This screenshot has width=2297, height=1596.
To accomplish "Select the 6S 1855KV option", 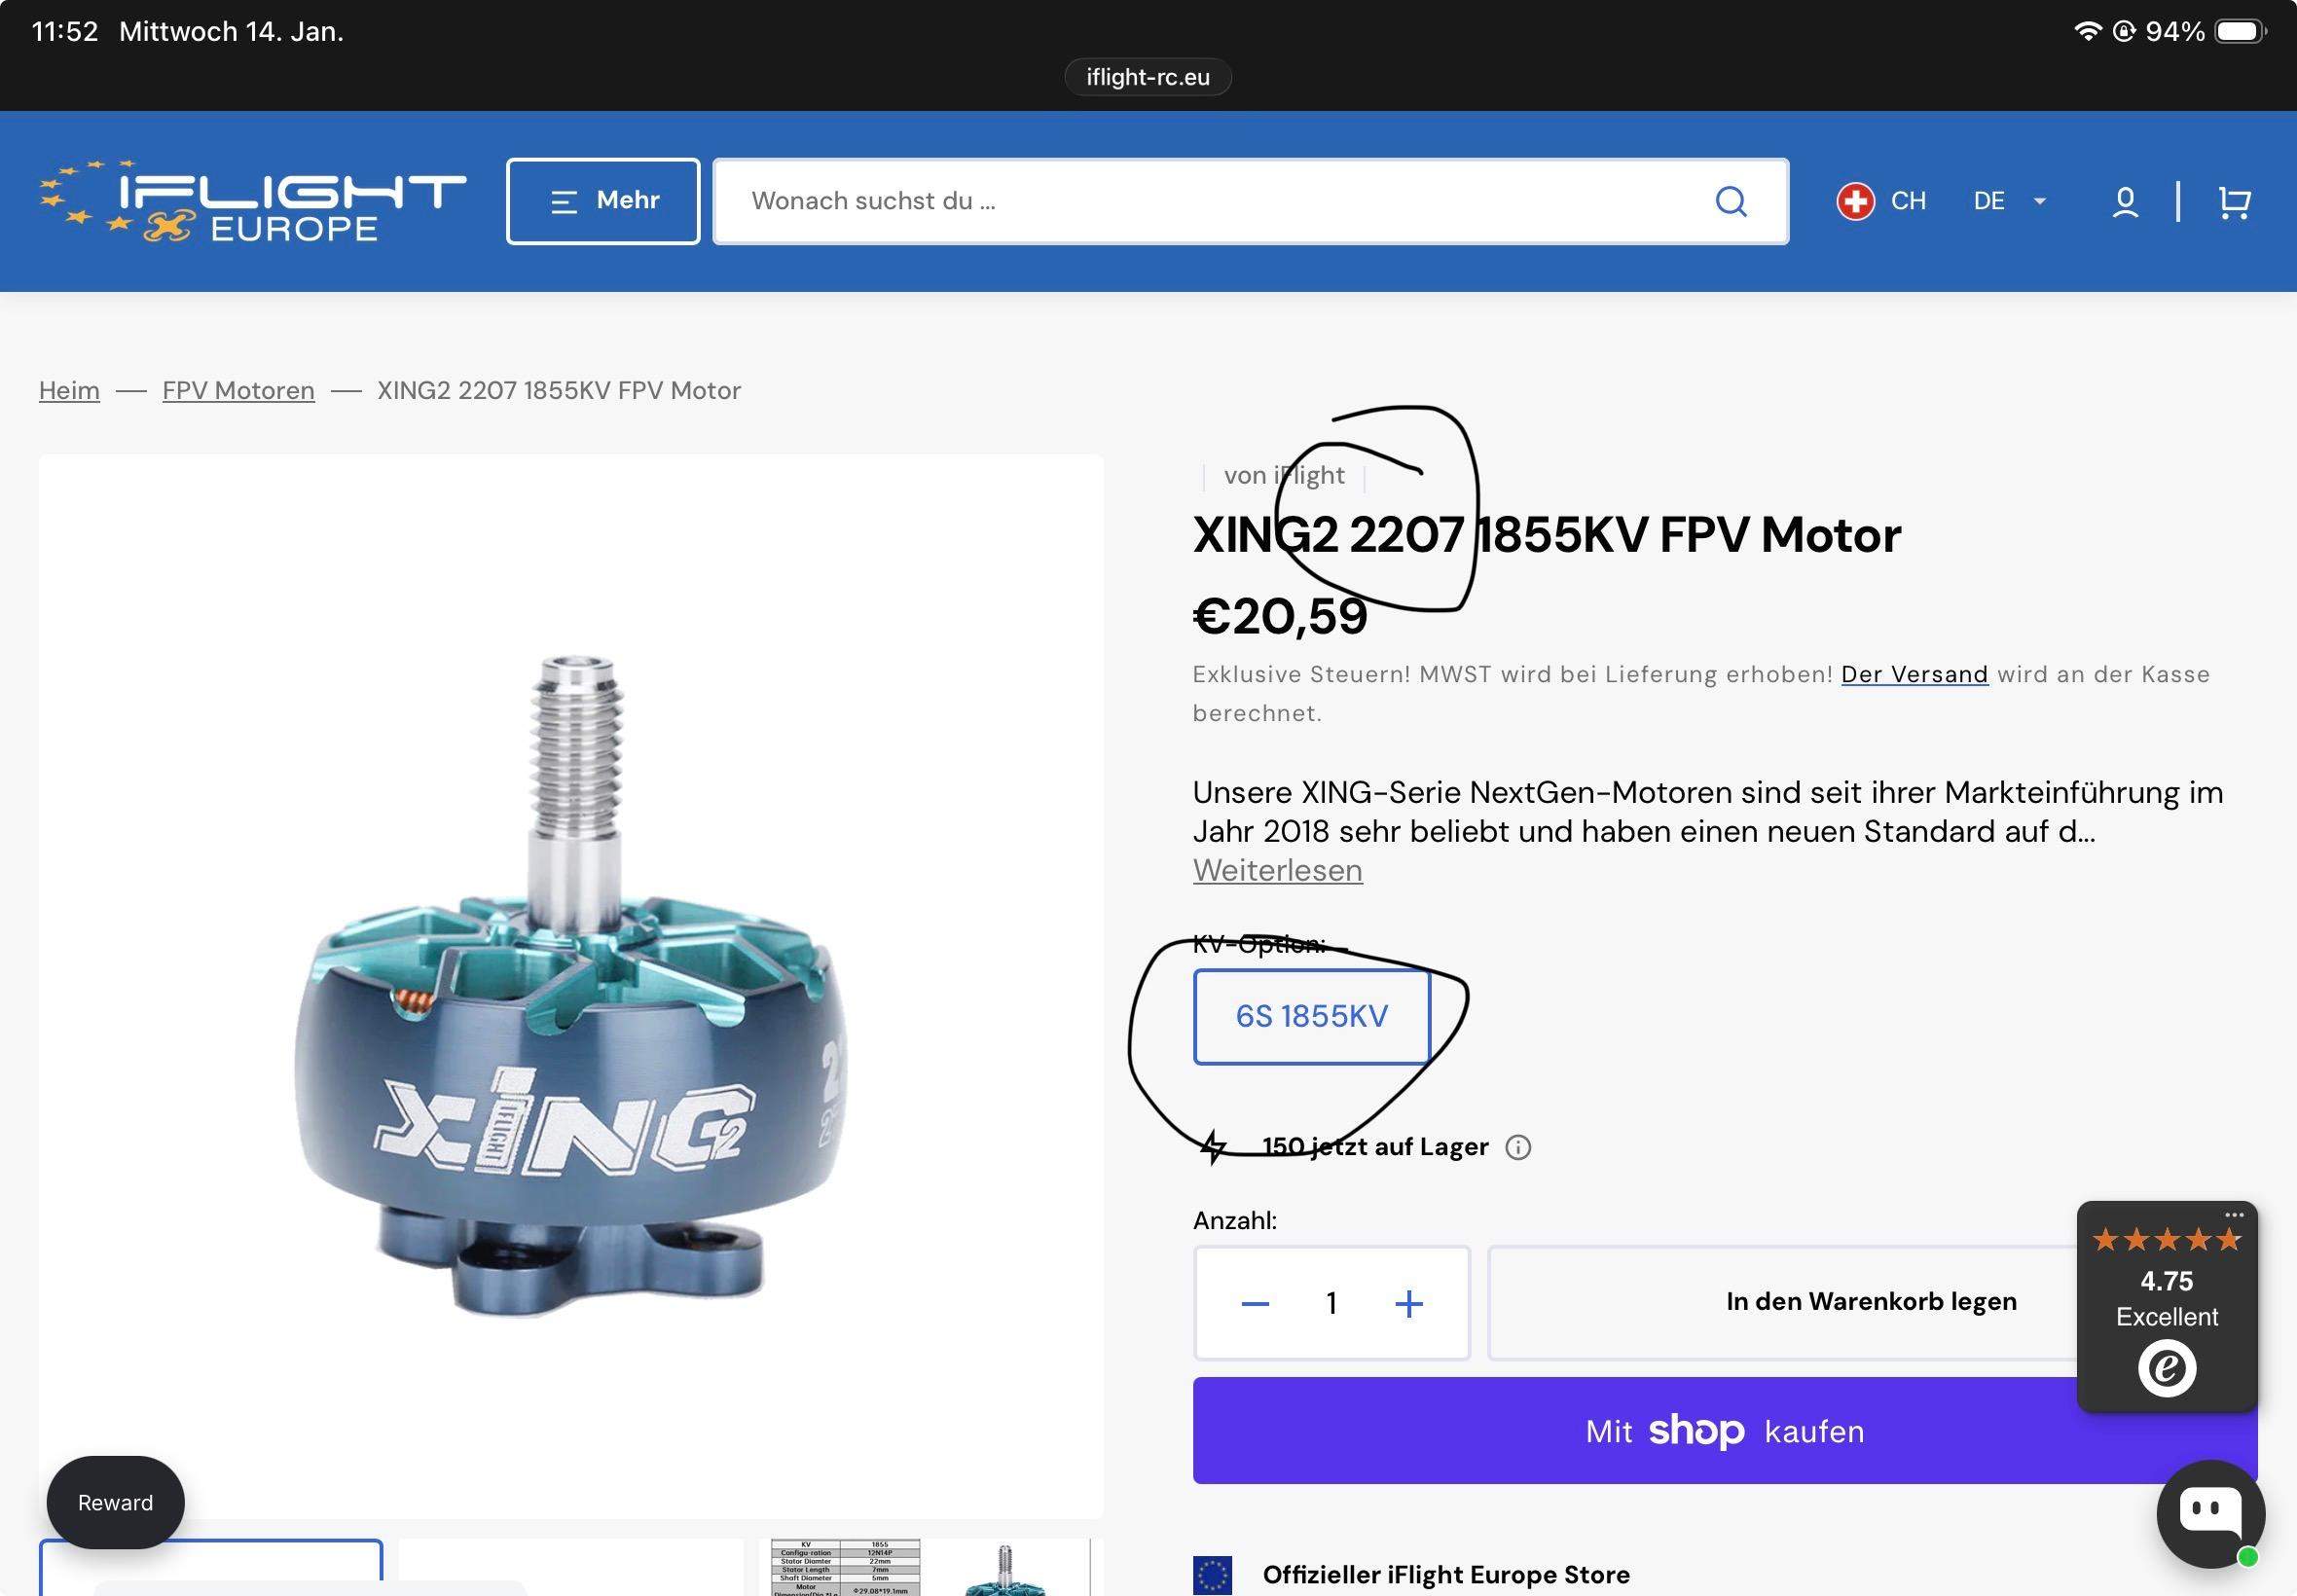I will click(1311, 1016).
